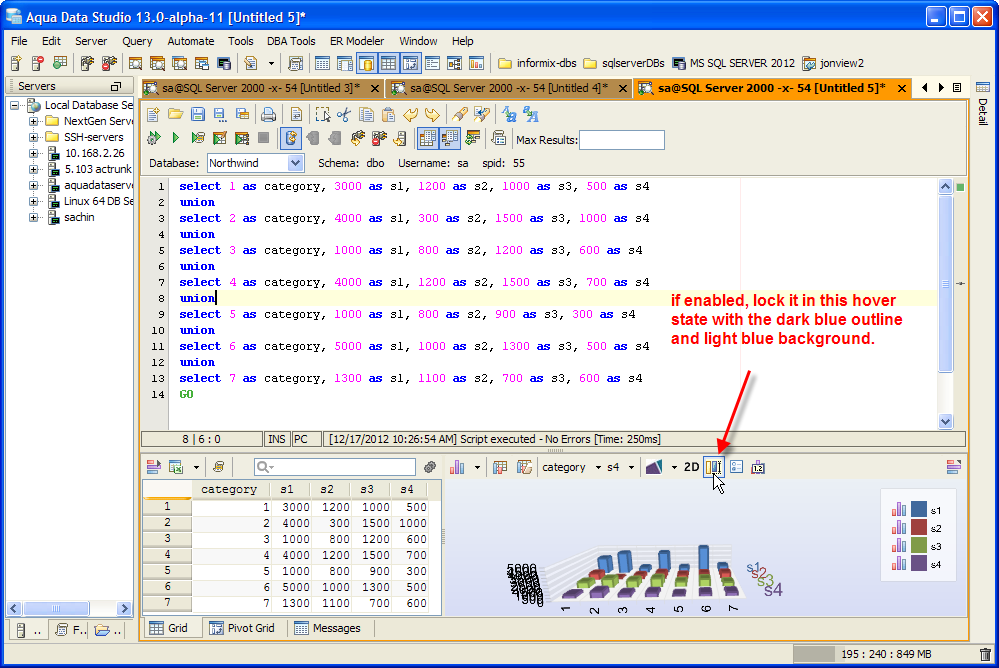Toggle the auto-commit database icon

(x=291, y=138)
